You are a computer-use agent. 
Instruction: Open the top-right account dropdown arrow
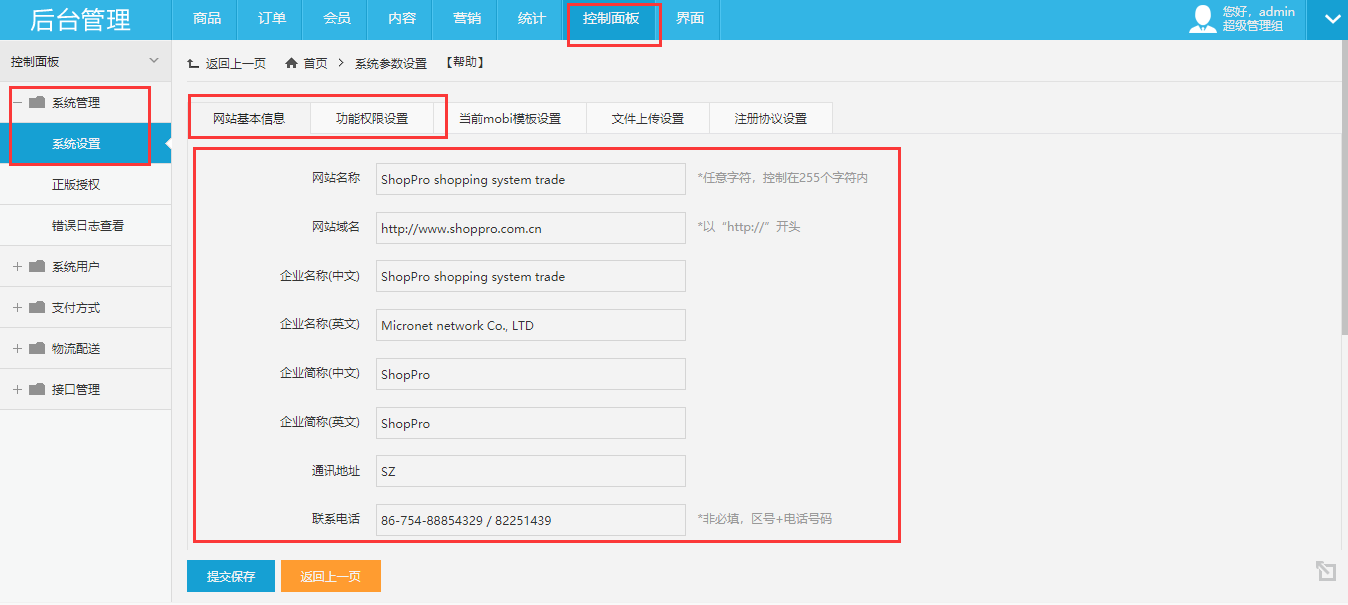pyautogui.click(x=1331, y=19)
